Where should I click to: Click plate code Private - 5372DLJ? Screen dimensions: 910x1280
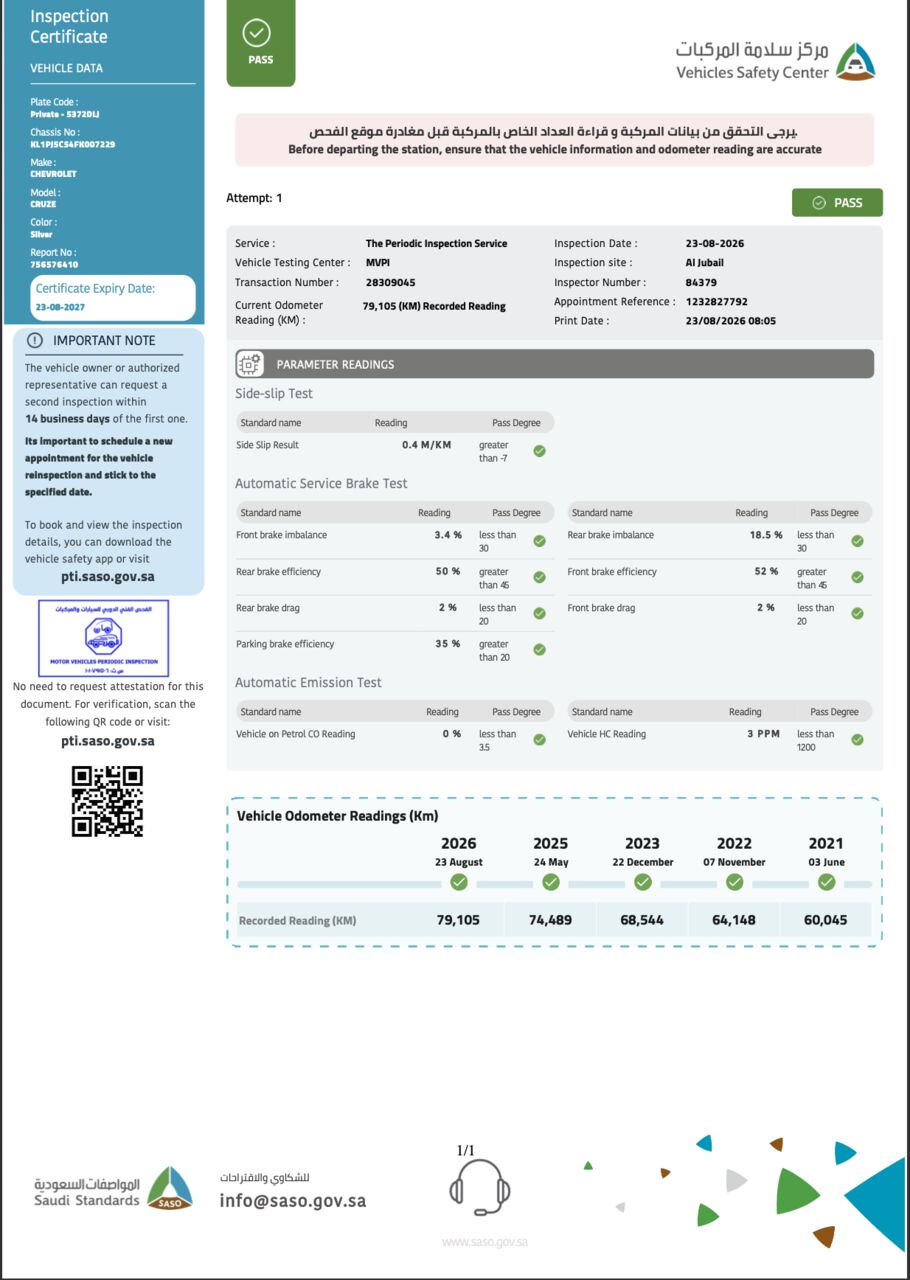point(65,114)
